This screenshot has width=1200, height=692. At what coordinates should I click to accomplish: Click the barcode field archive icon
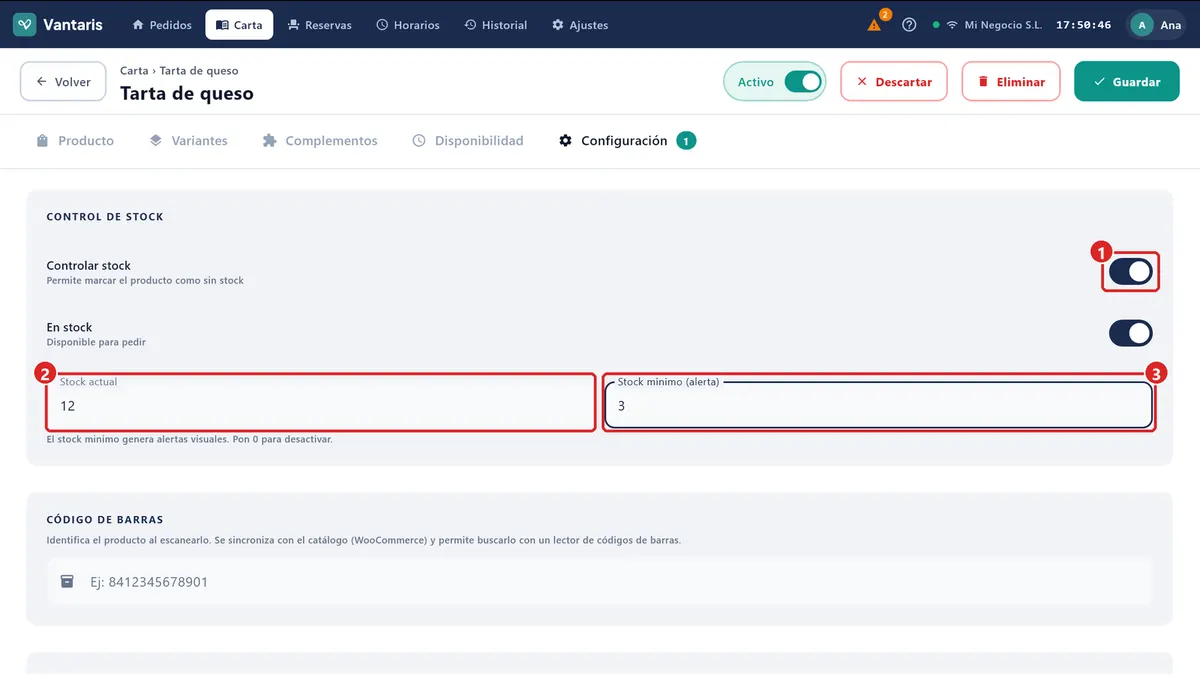click(x=67, y=581)
